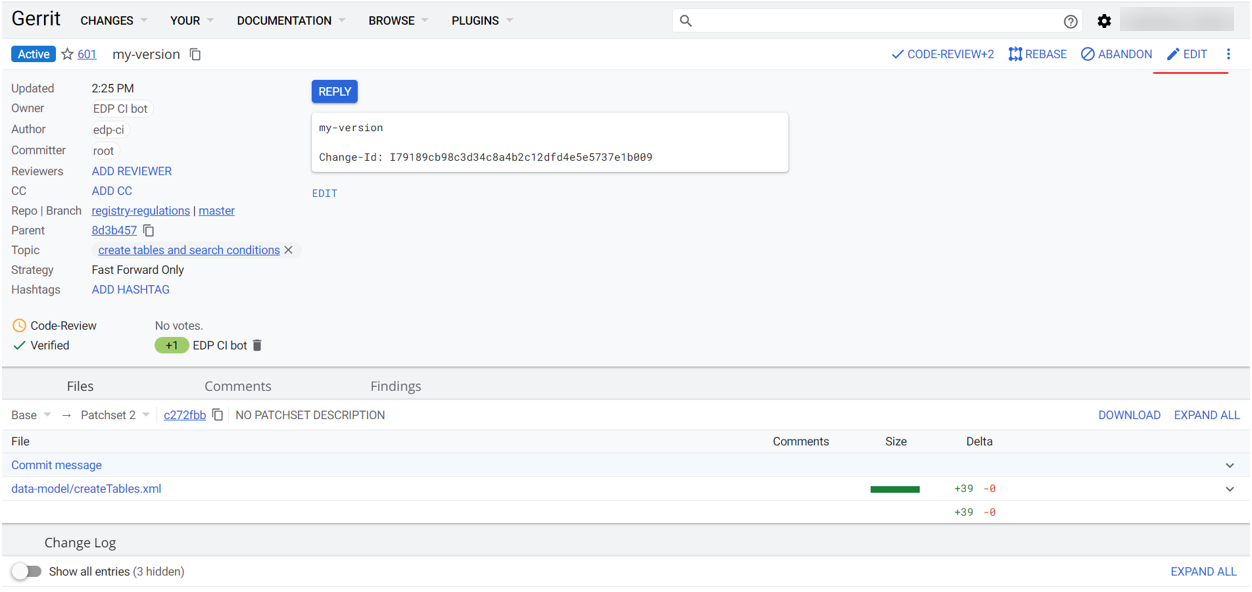Copy patchset commit c272fbb
The width and height of the screenshot is (1252, 592).
click(218, 415)
